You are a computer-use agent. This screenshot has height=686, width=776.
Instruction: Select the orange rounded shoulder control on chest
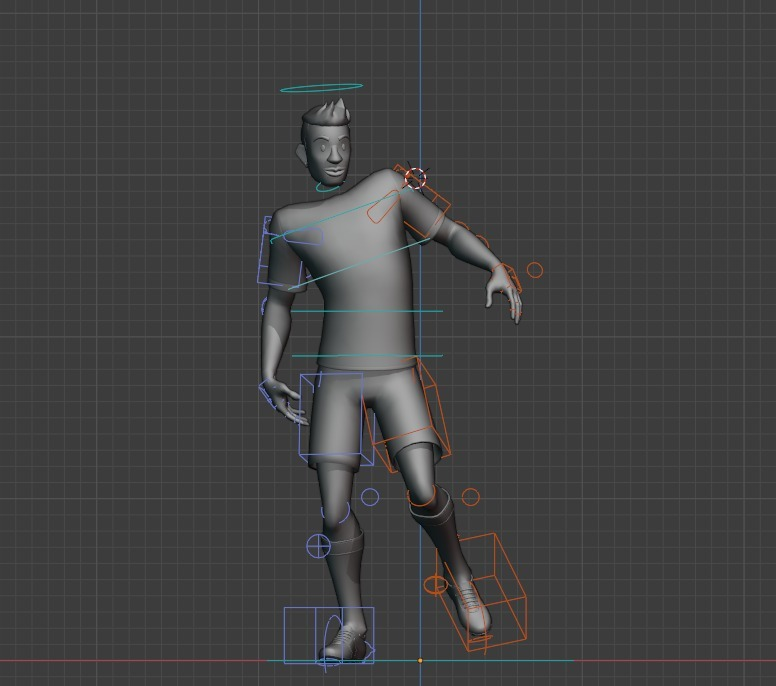tap(383, 206)
